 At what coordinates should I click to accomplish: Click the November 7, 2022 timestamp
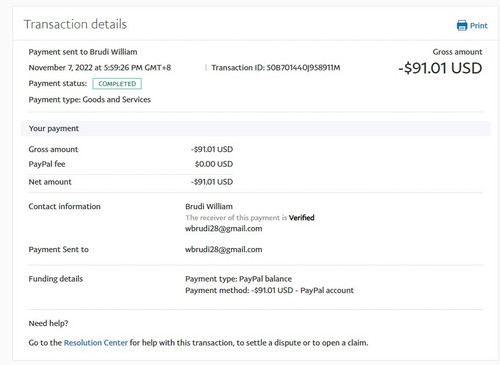point(100,68)
